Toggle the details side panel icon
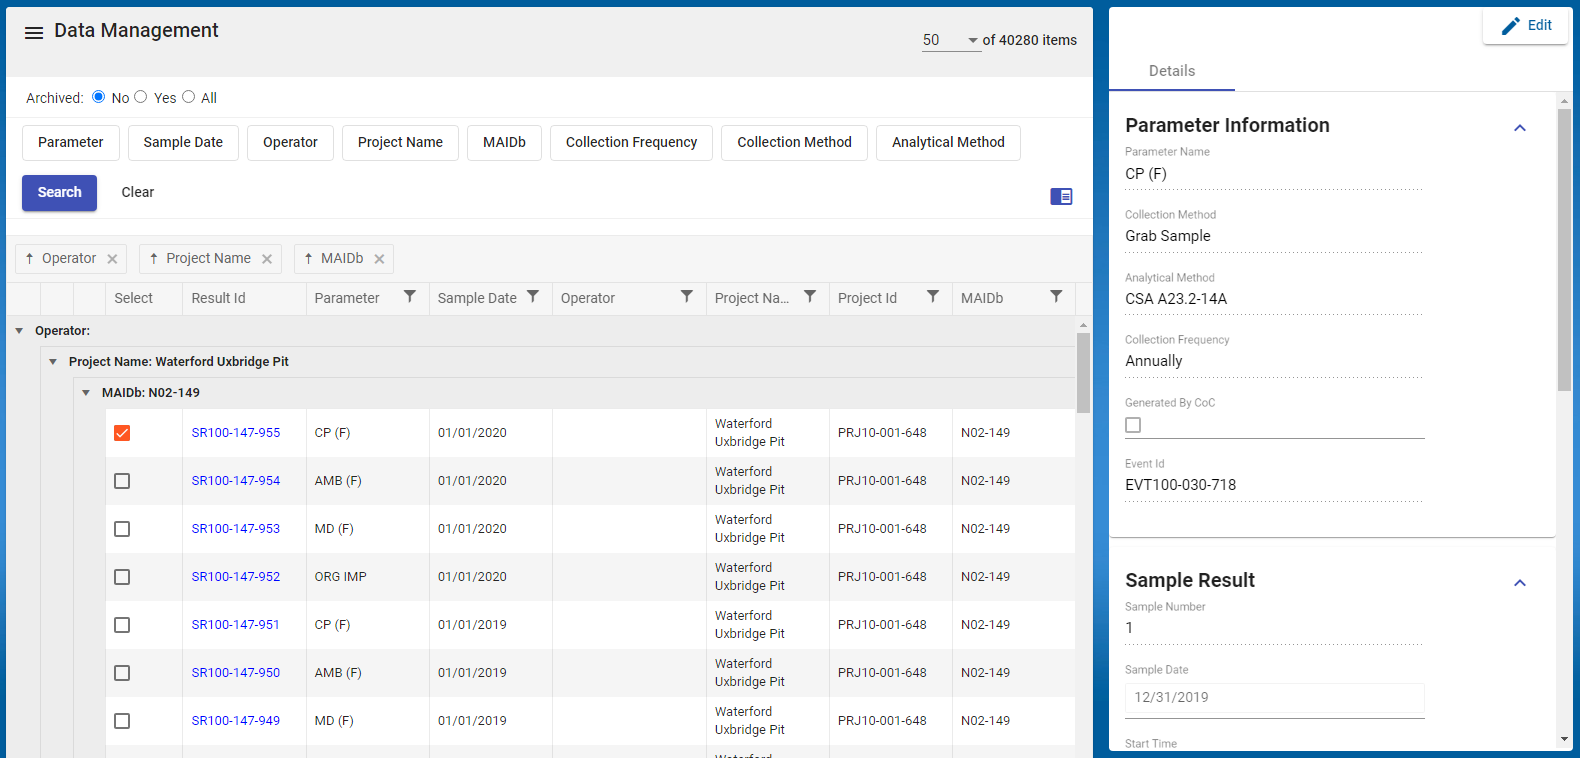Image resolution: width=1580 pixels, height=758 pixels. tap(1061, 197)
